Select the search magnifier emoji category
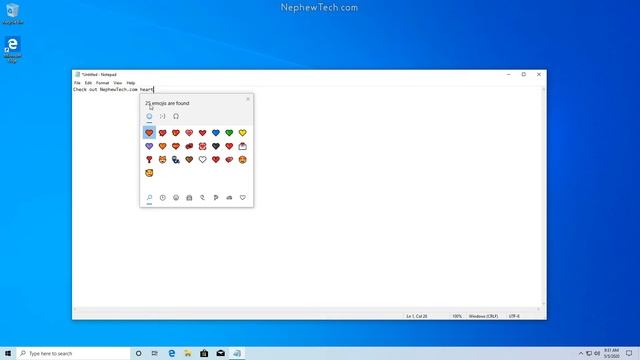Screen dimensions: 640x360 tap(149, 198)
